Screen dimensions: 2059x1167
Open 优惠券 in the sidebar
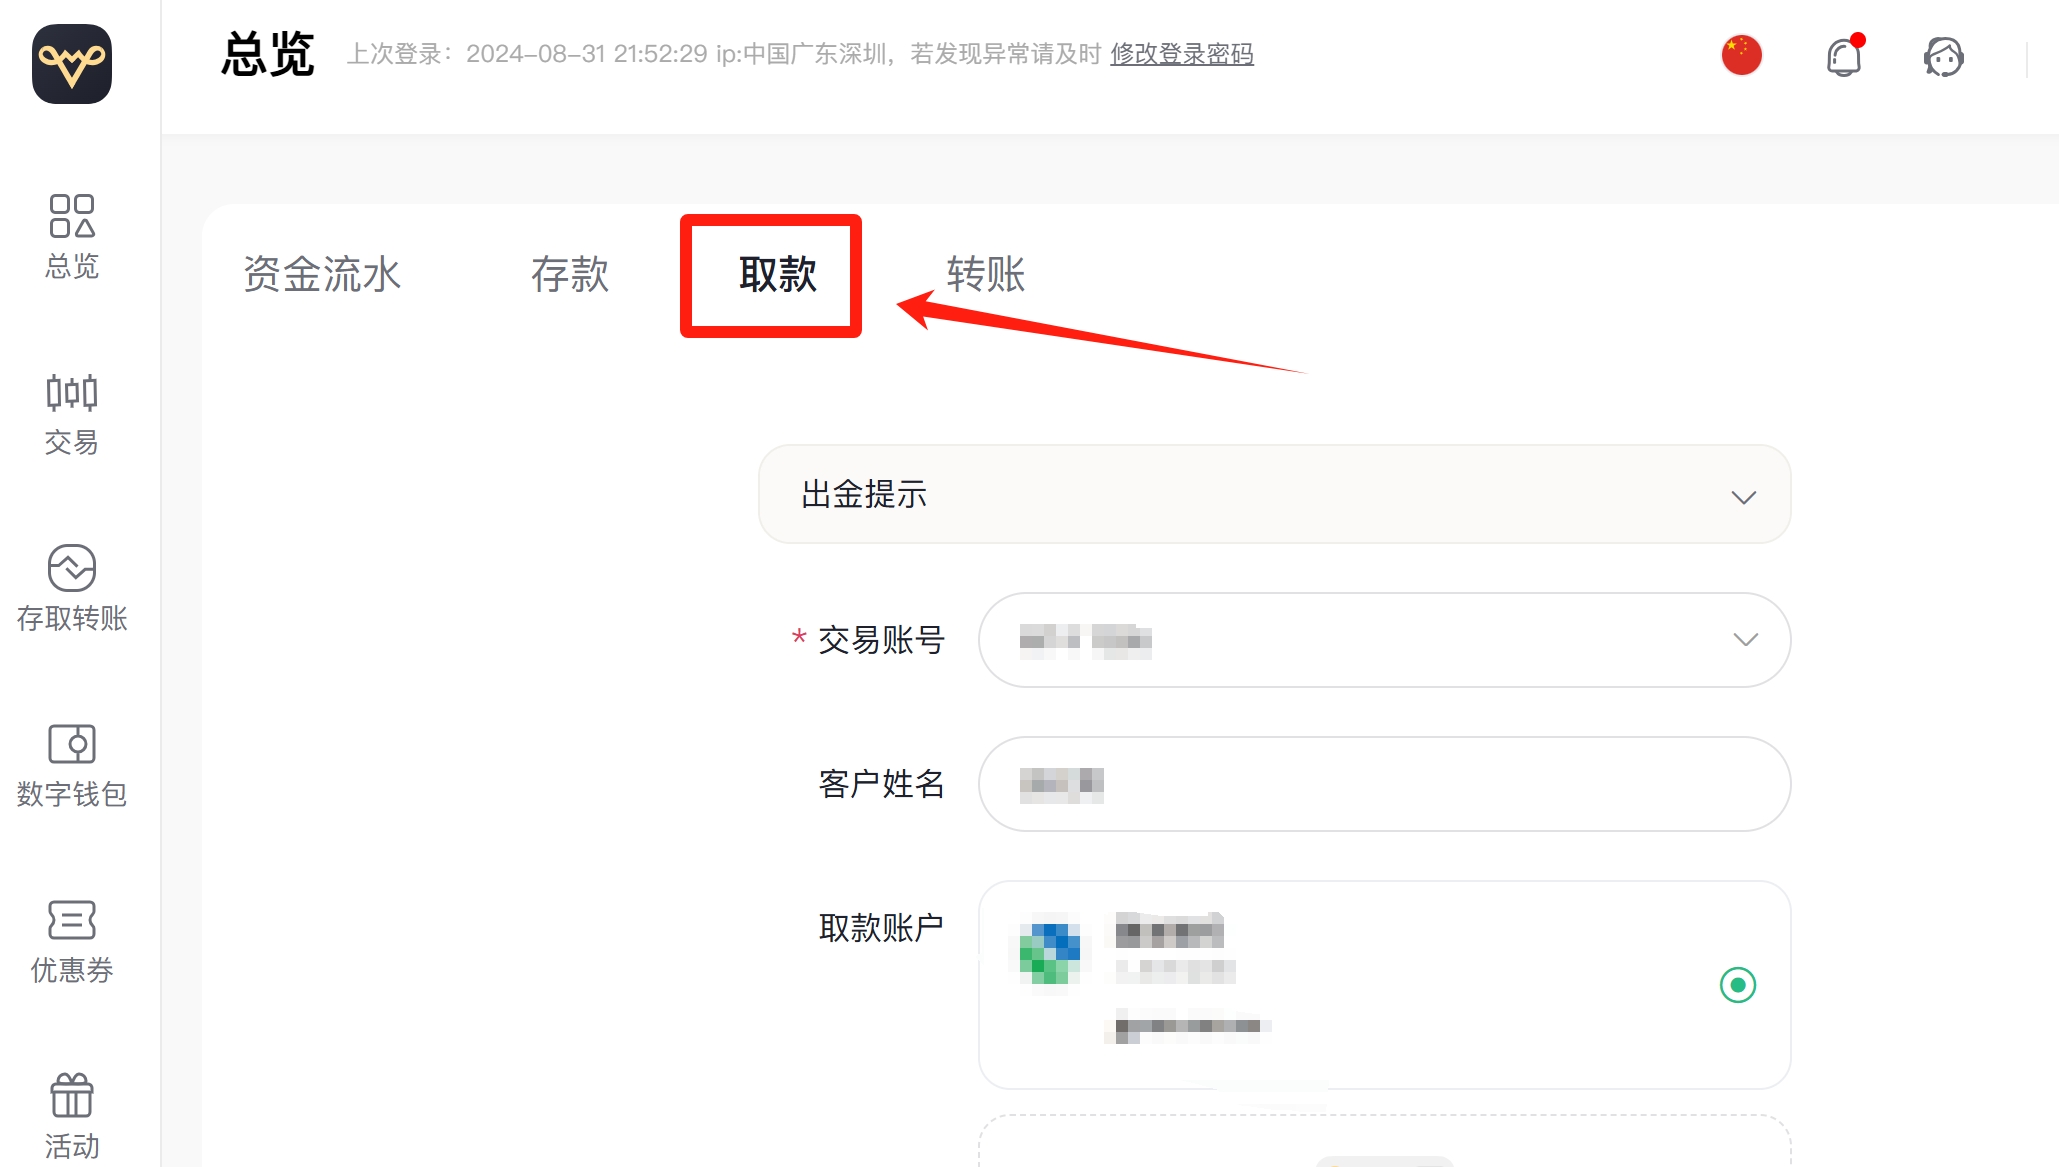(72, 941)
